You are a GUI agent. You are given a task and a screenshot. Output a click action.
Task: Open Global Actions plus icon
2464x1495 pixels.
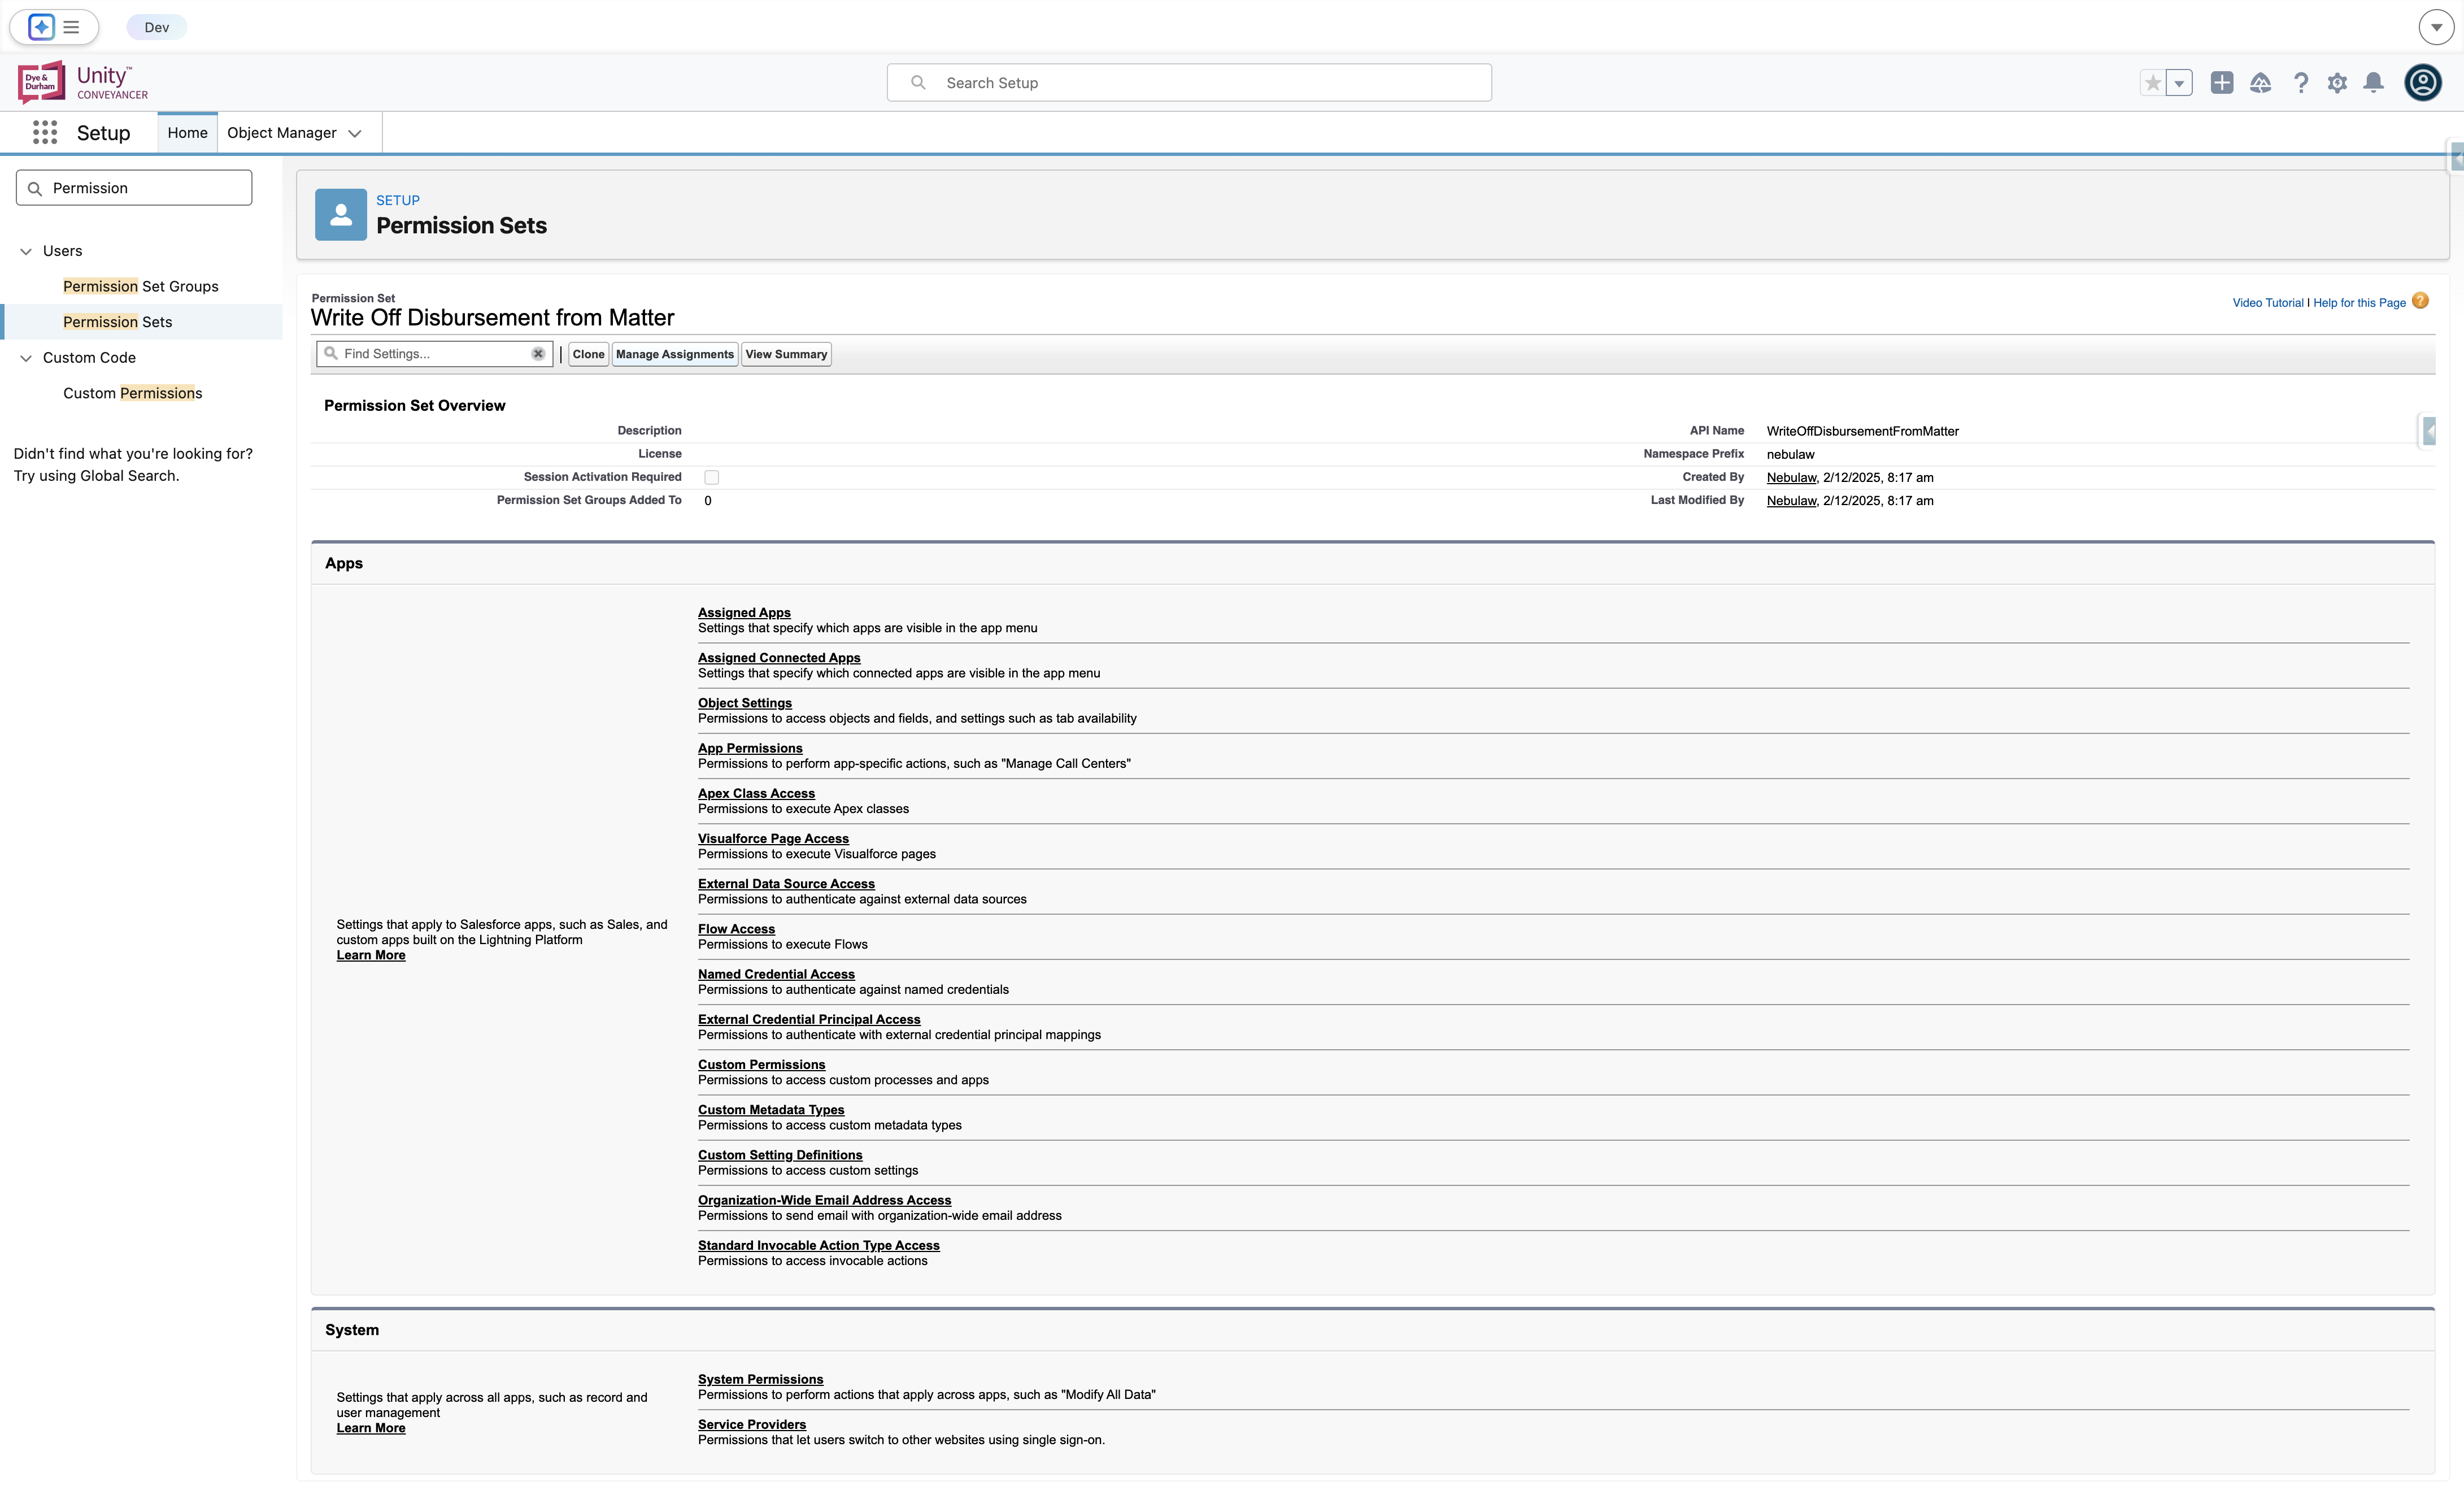pos(2221,83)
